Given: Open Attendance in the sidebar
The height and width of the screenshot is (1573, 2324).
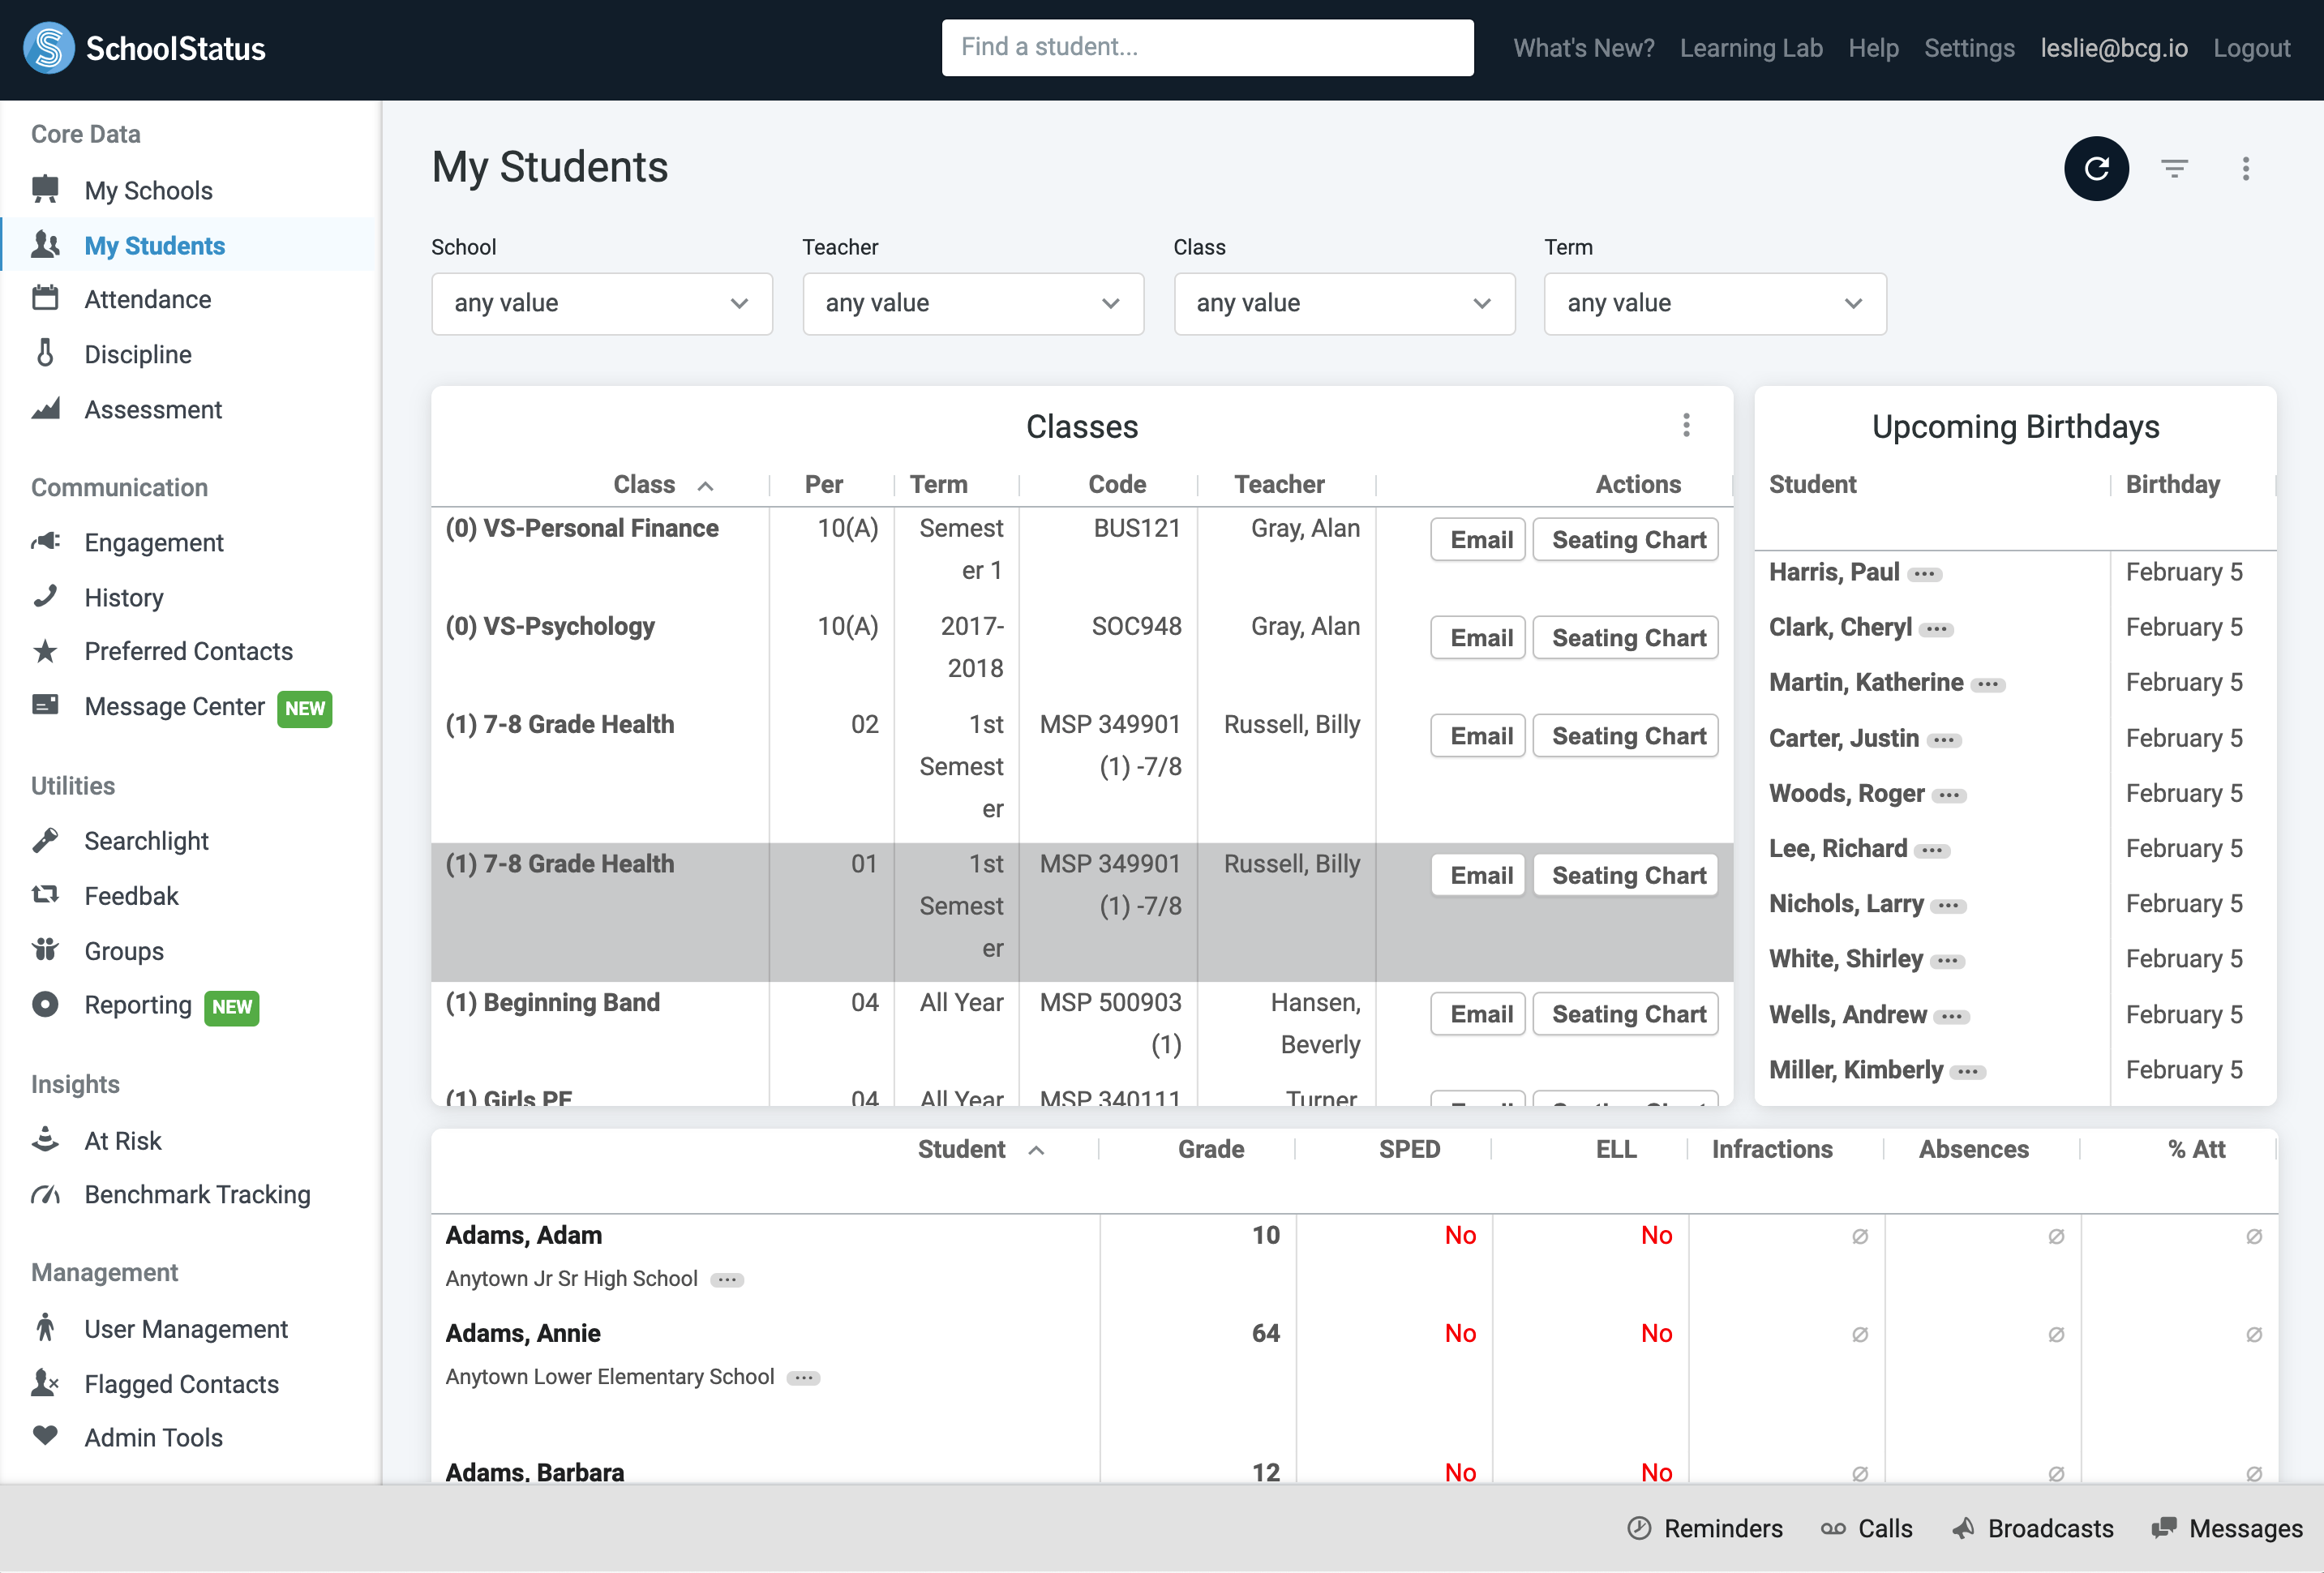Looking at the screenshot, I should [147, 299].
